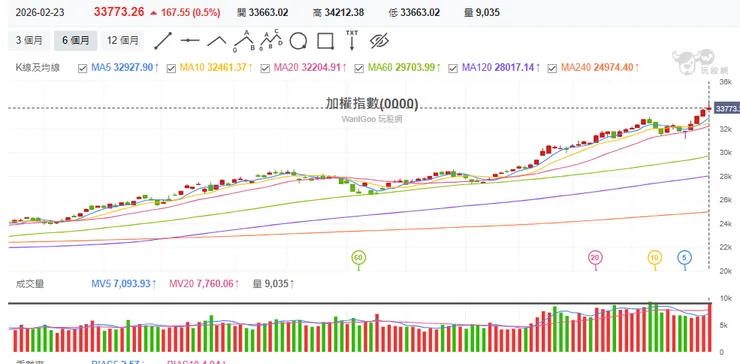Viewport: 740px width, 364px height.
Task: Toggle the hide drawings eye icon
Action: click(378, 41)
